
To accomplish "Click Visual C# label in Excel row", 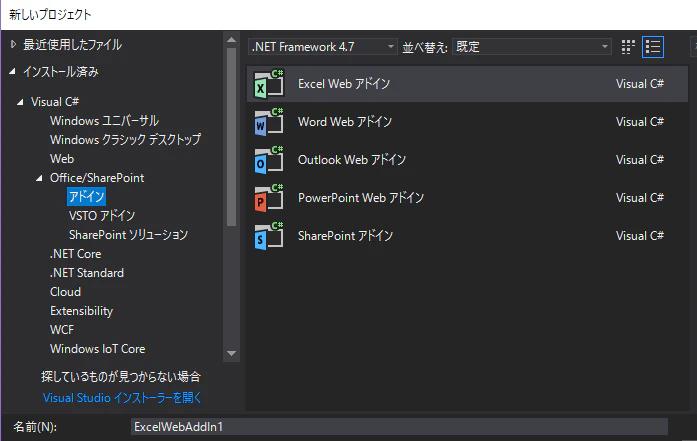I will tap(640, 84).
